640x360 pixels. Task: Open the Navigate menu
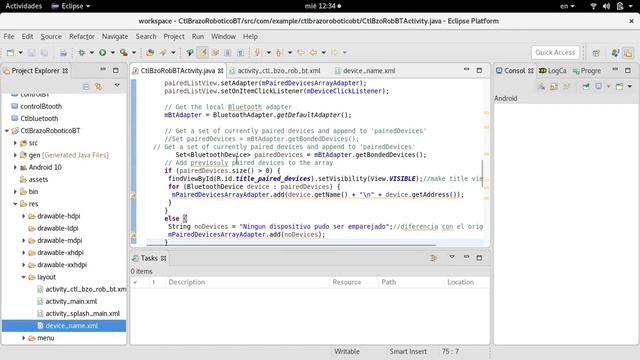pyautogui.click(x=115, y=36)
